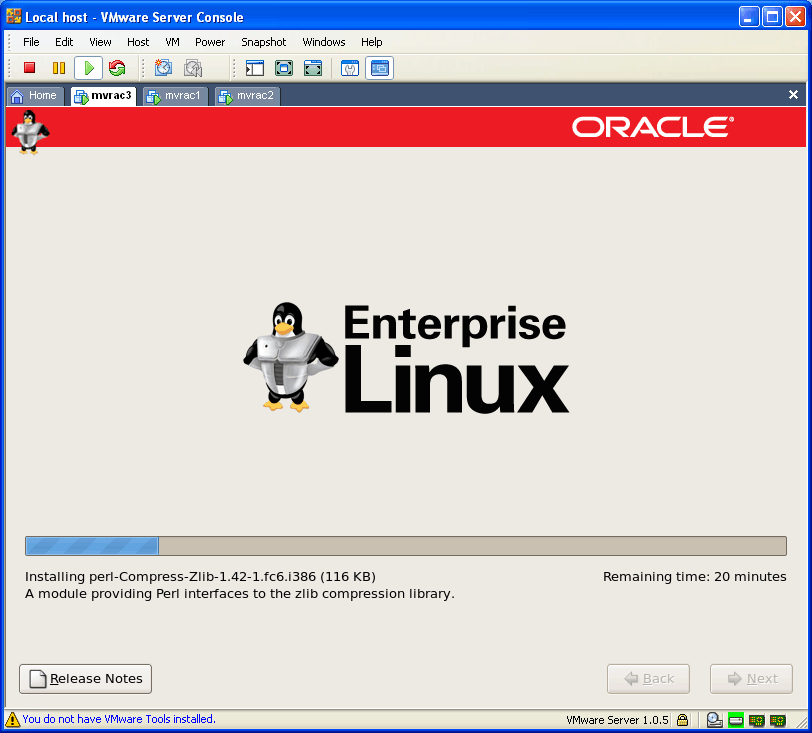Click the Console view toolbar icon

pos(379,68)
